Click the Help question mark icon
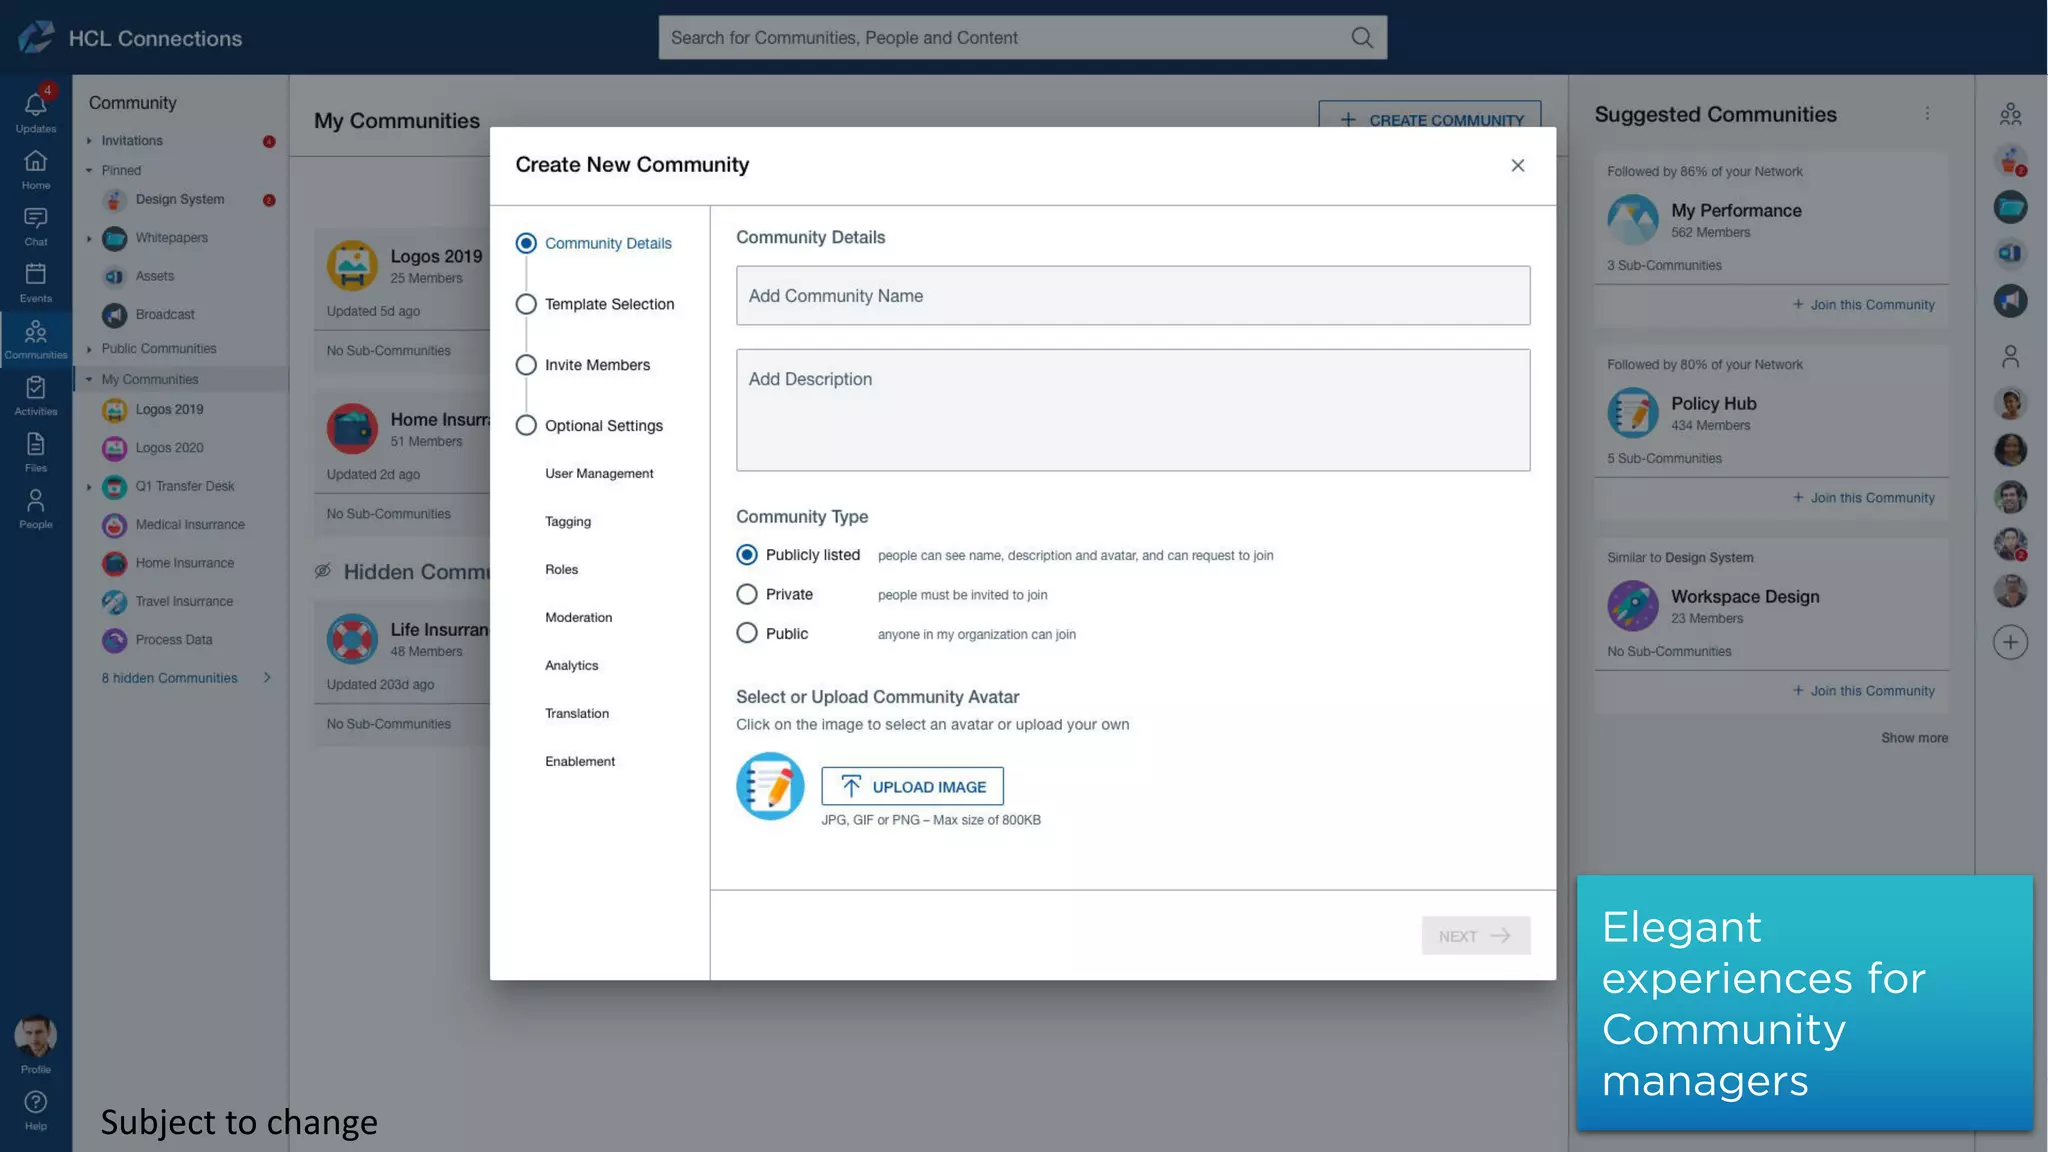Image resolution: width=2048 pixels, height=1152 pixels. (x=35, y=1104)
